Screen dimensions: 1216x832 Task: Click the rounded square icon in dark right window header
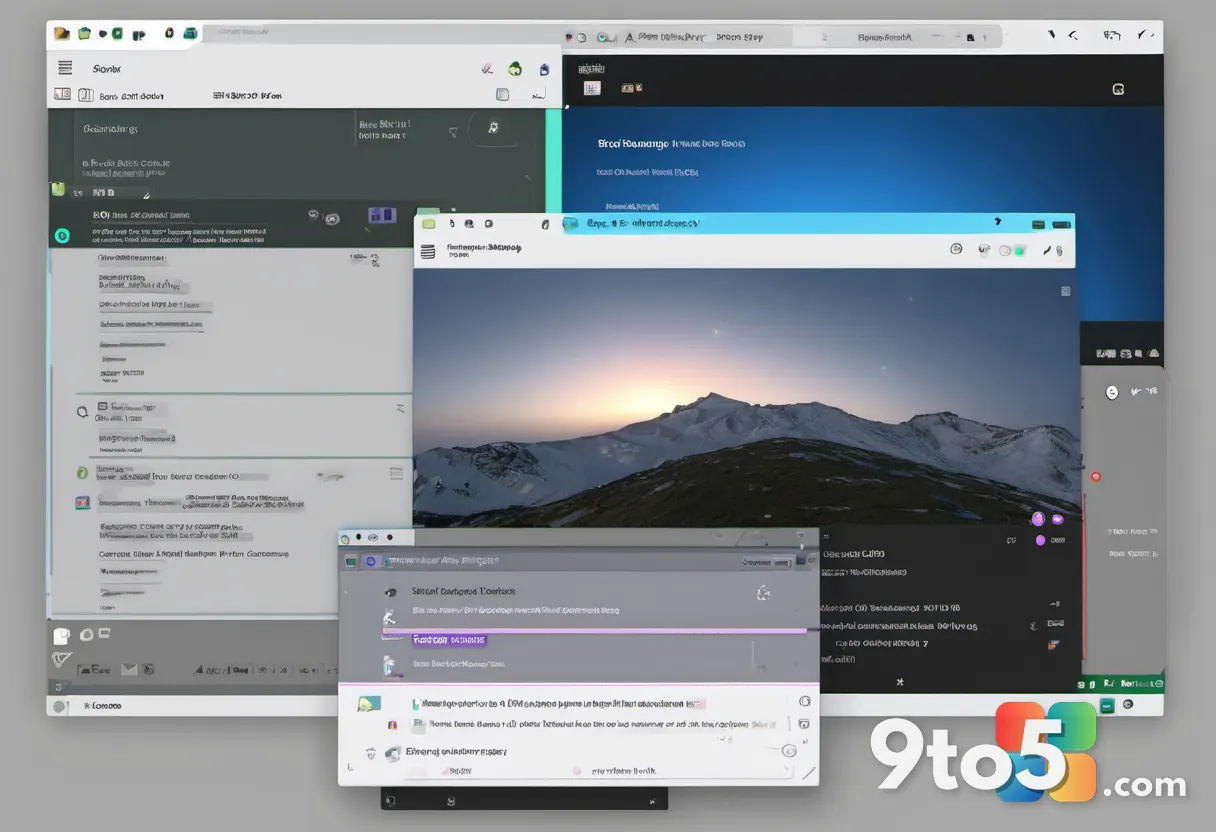pos(1118,89)
